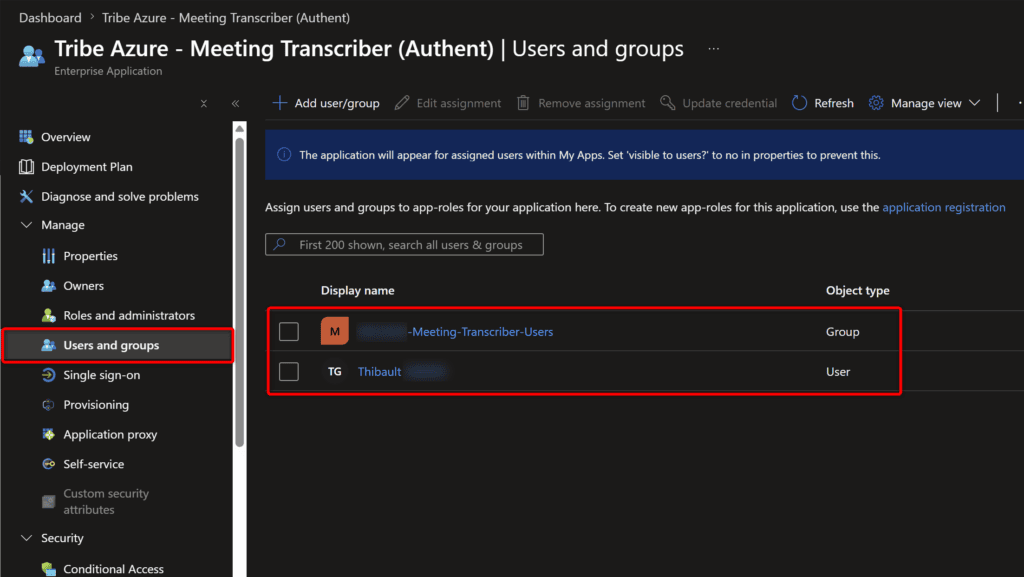Click the Single sign-on arrow icon

[48, 375]
